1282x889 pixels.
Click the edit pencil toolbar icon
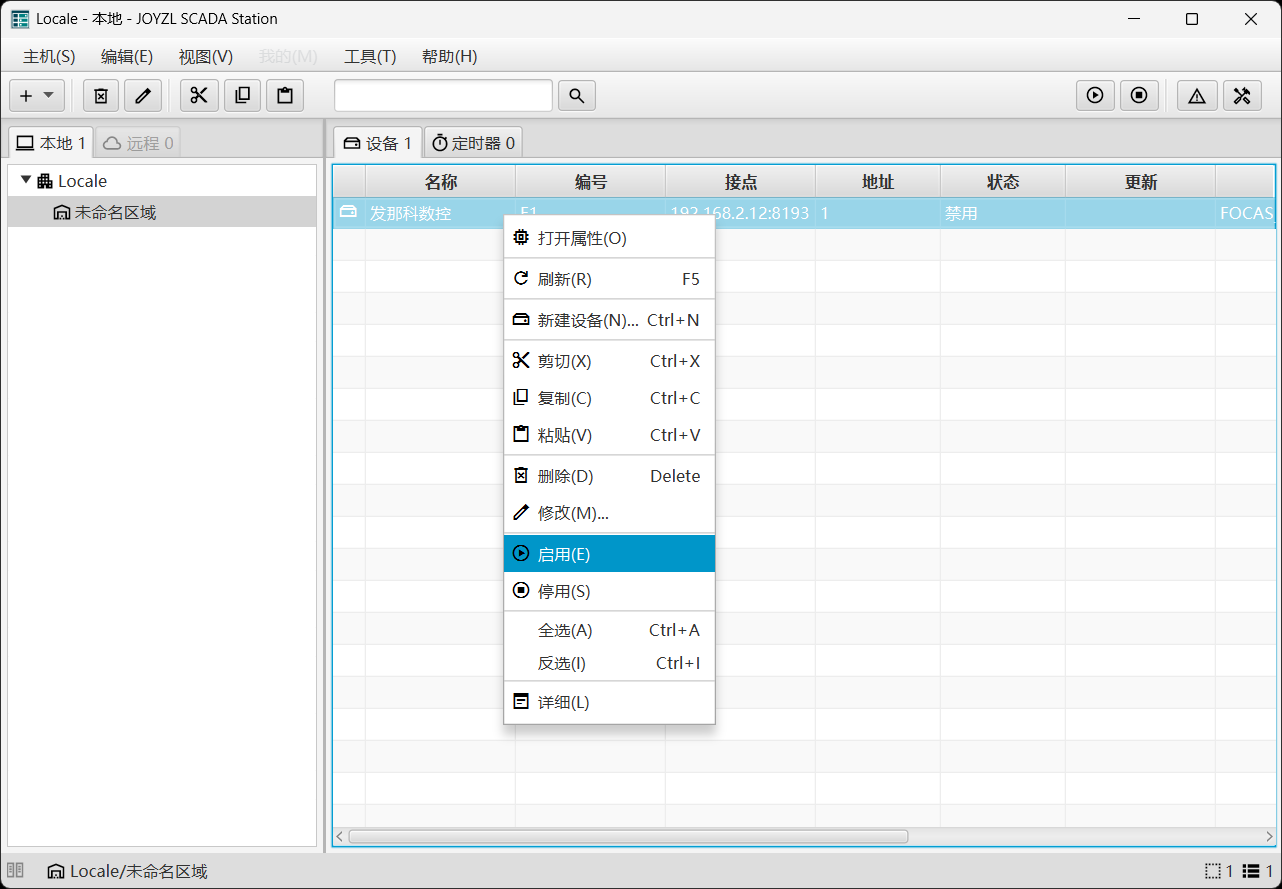pyautogui.click(x=143, y=96)
